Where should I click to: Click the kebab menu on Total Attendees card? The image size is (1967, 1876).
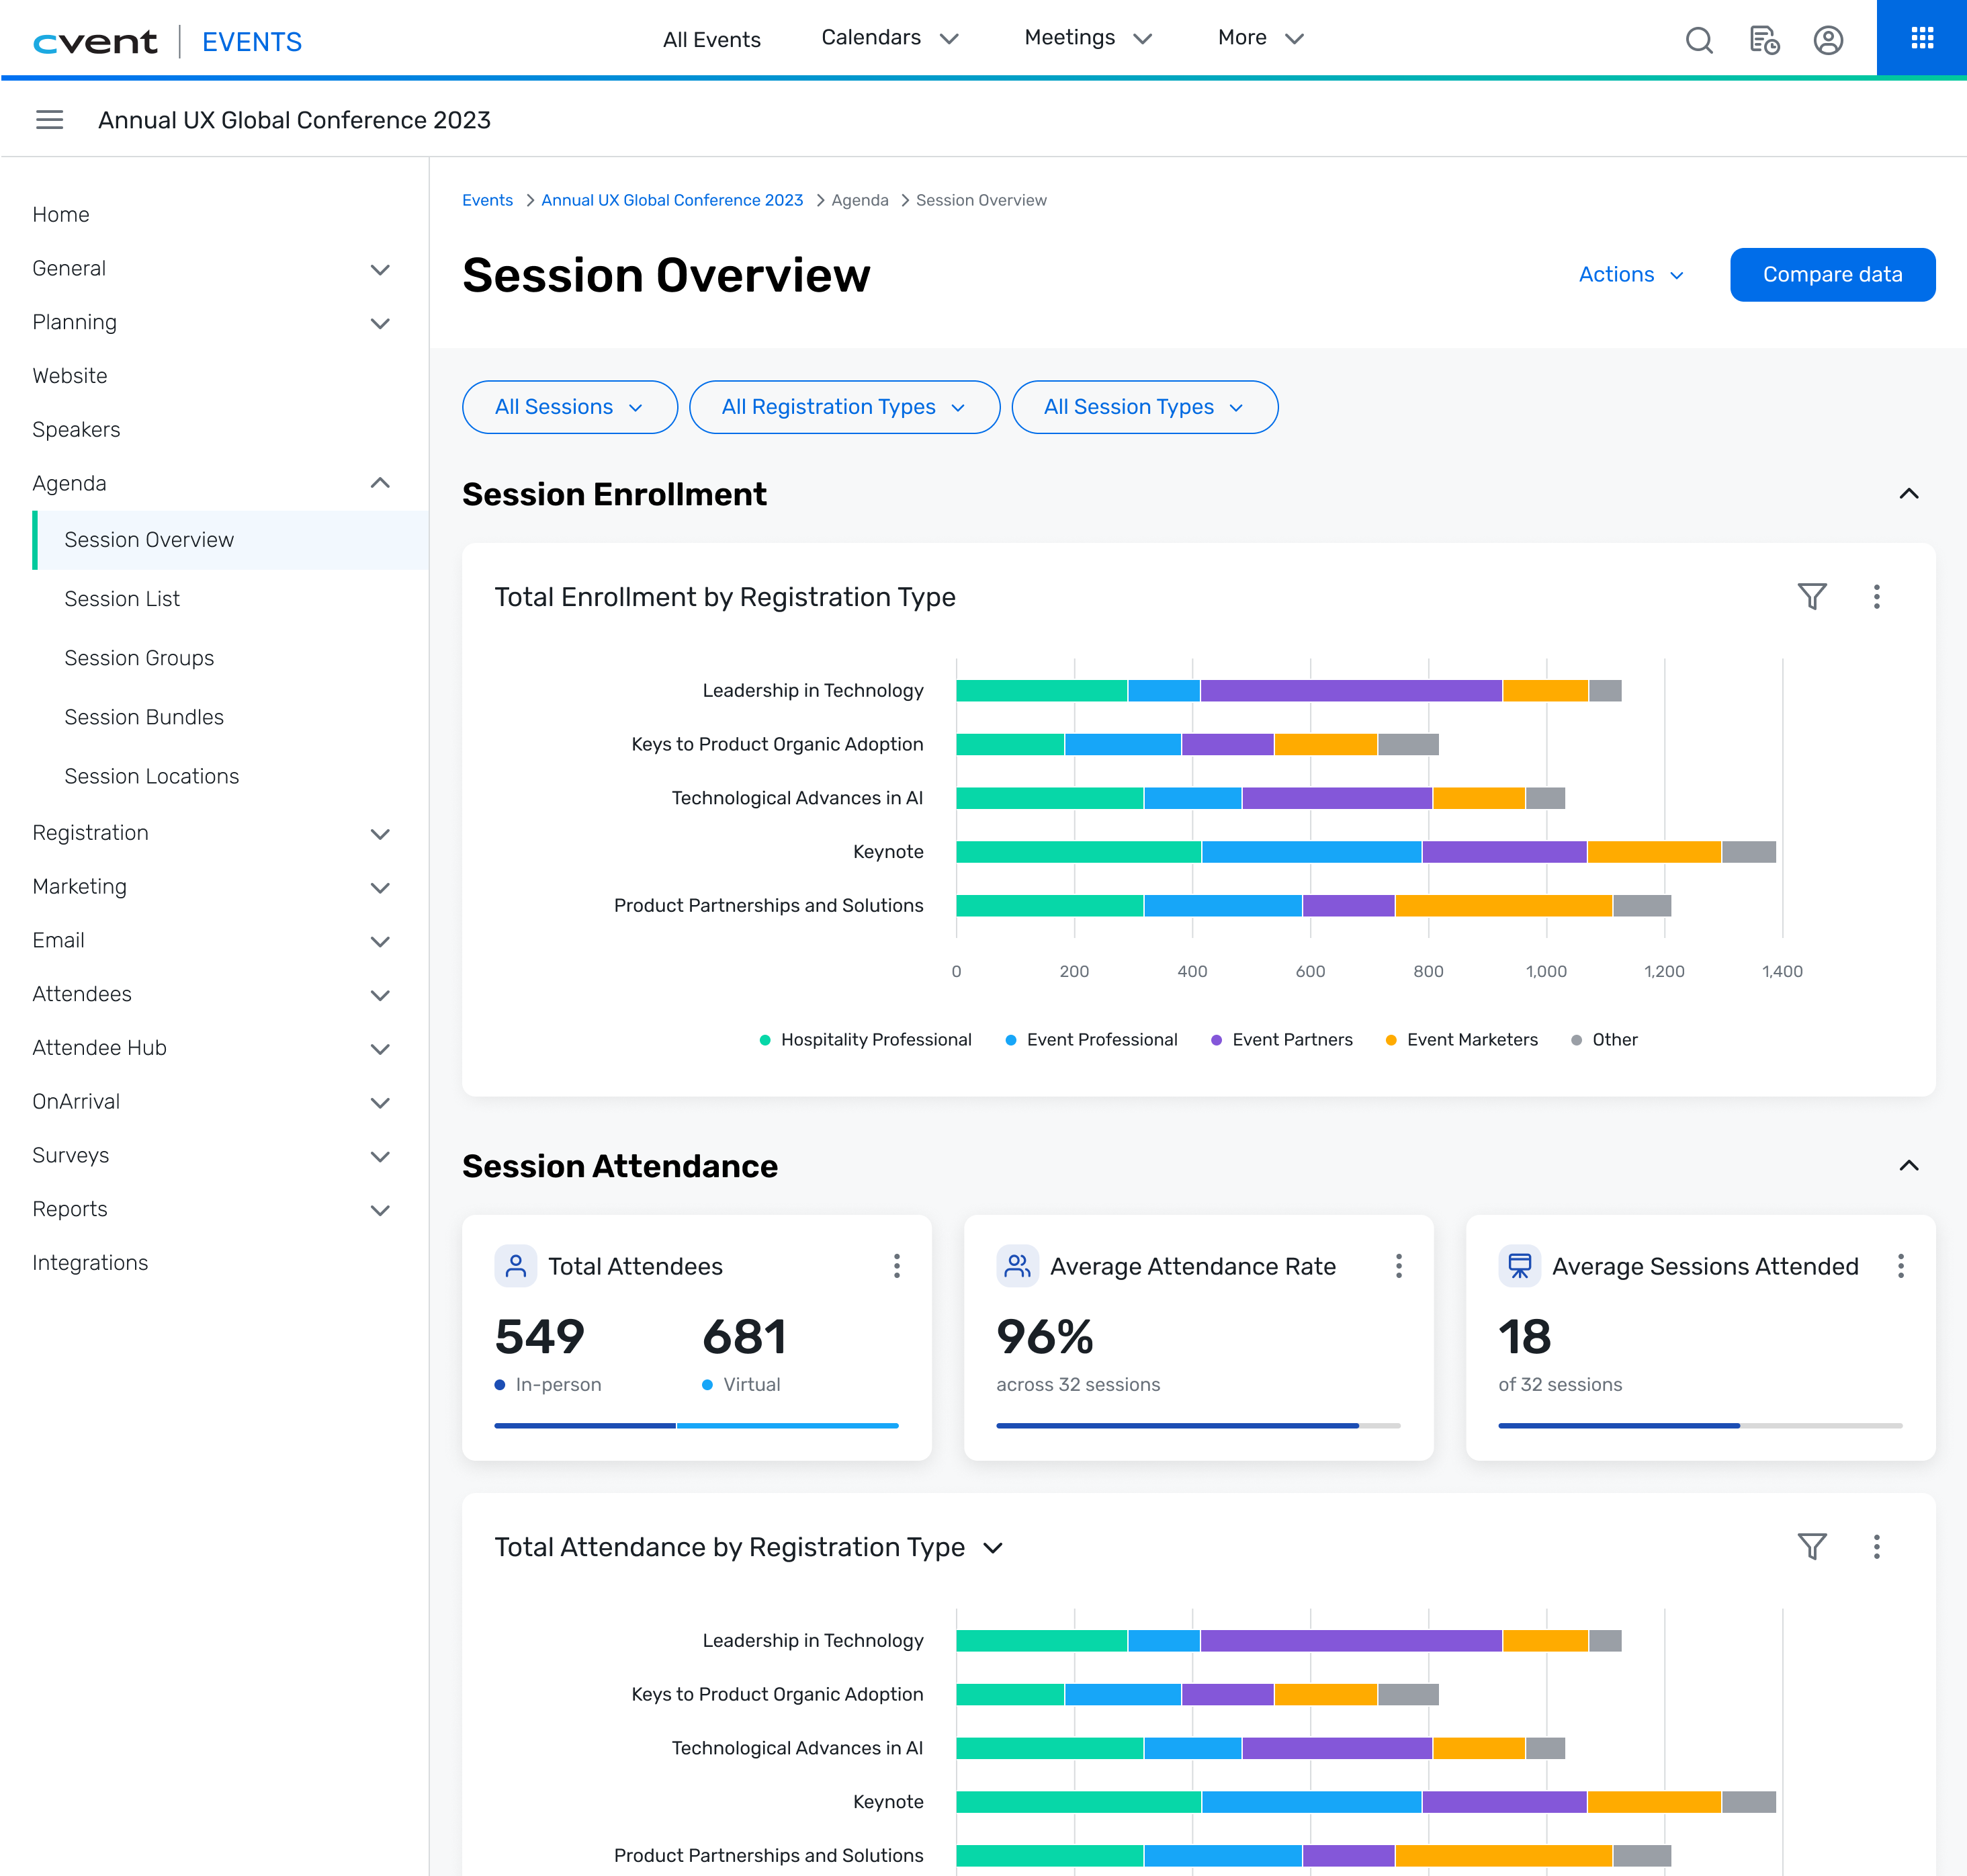(897, 1266)
